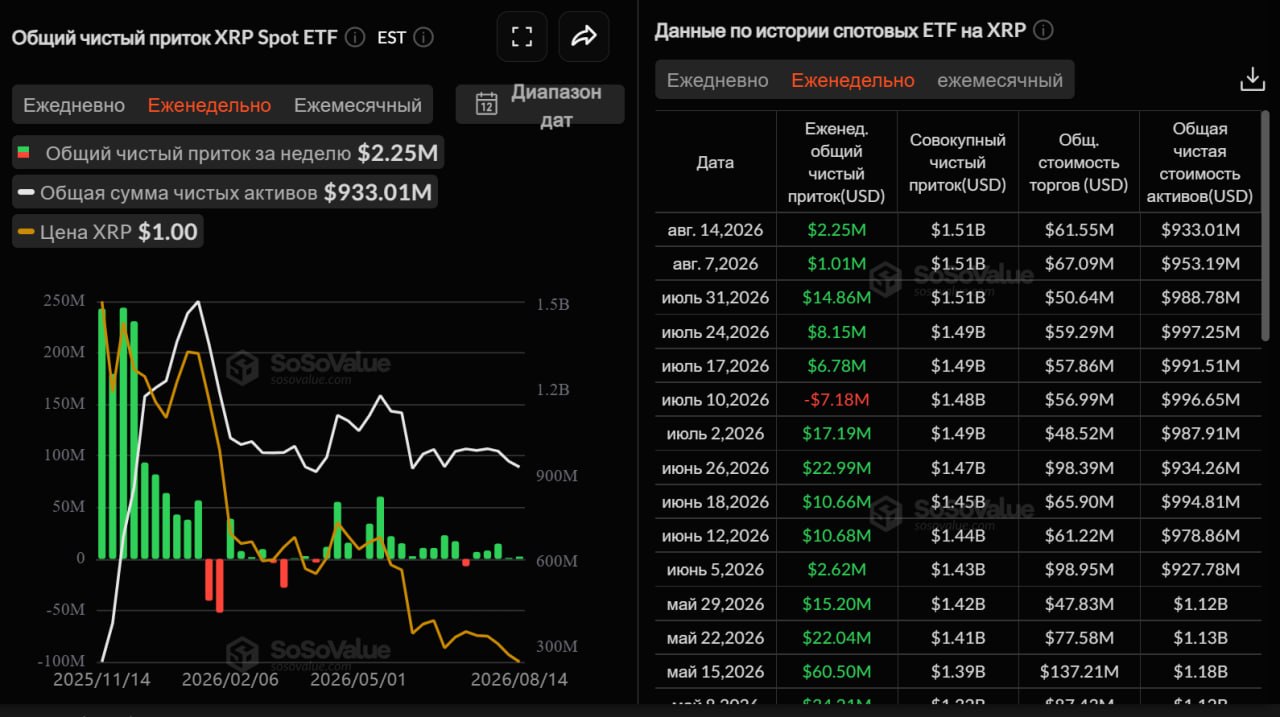Click the $953.19M net assets cell

[1201, 264]
